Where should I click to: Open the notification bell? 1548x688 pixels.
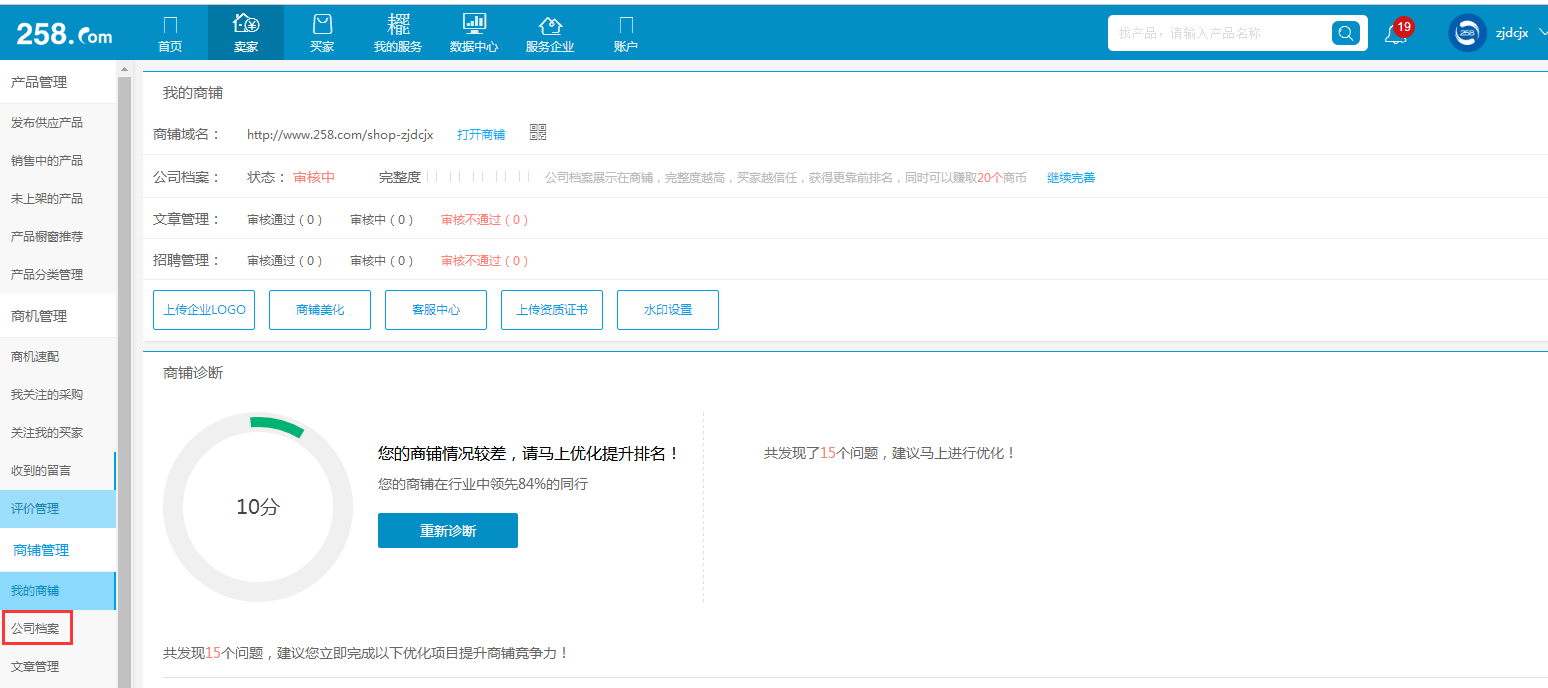[x=1395, y=33]
